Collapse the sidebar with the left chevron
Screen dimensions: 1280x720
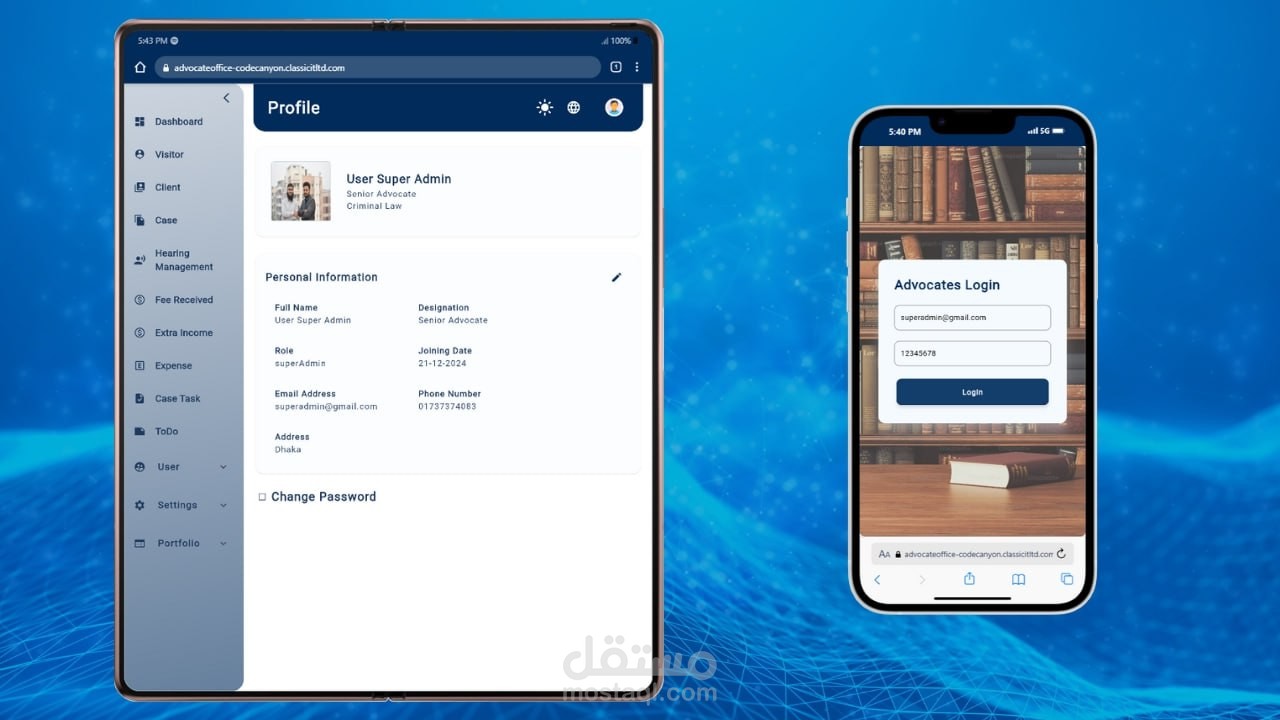click(226, 97)
